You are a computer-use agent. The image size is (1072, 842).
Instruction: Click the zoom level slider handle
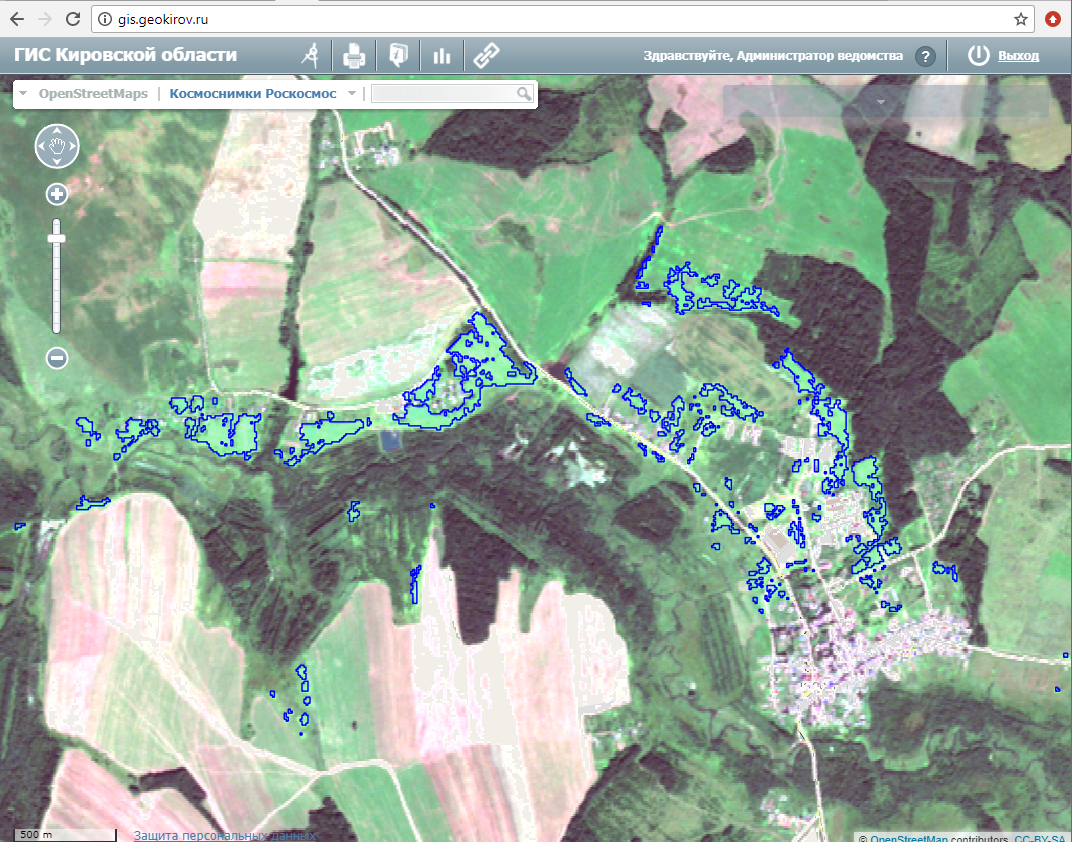pos(57,239)
